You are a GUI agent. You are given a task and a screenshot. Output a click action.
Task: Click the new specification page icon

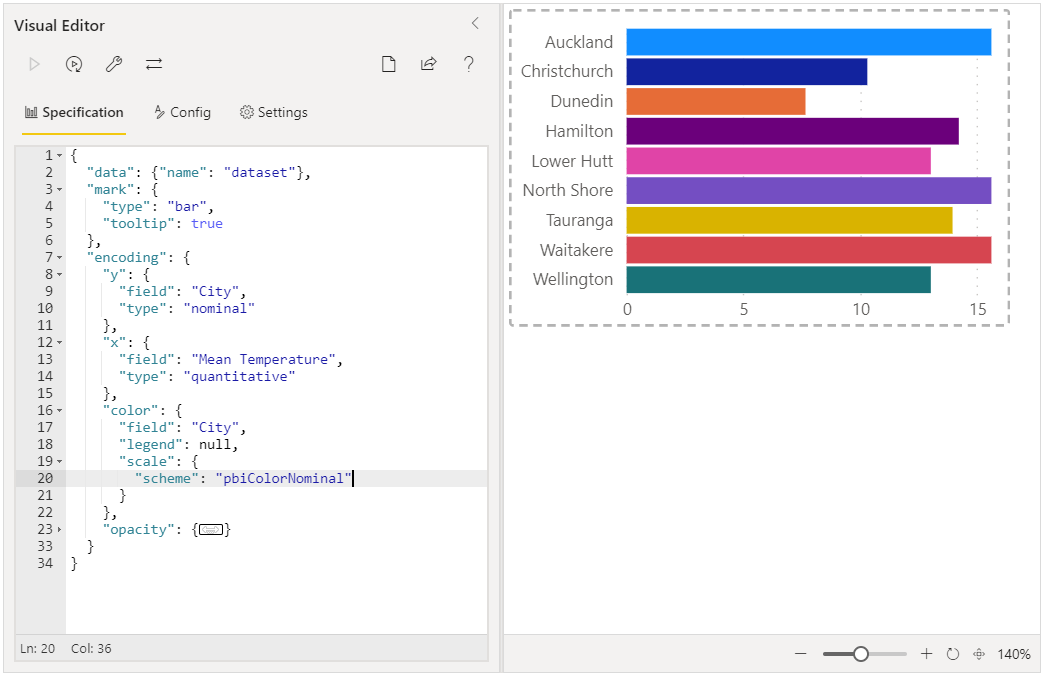click(389, 64)
